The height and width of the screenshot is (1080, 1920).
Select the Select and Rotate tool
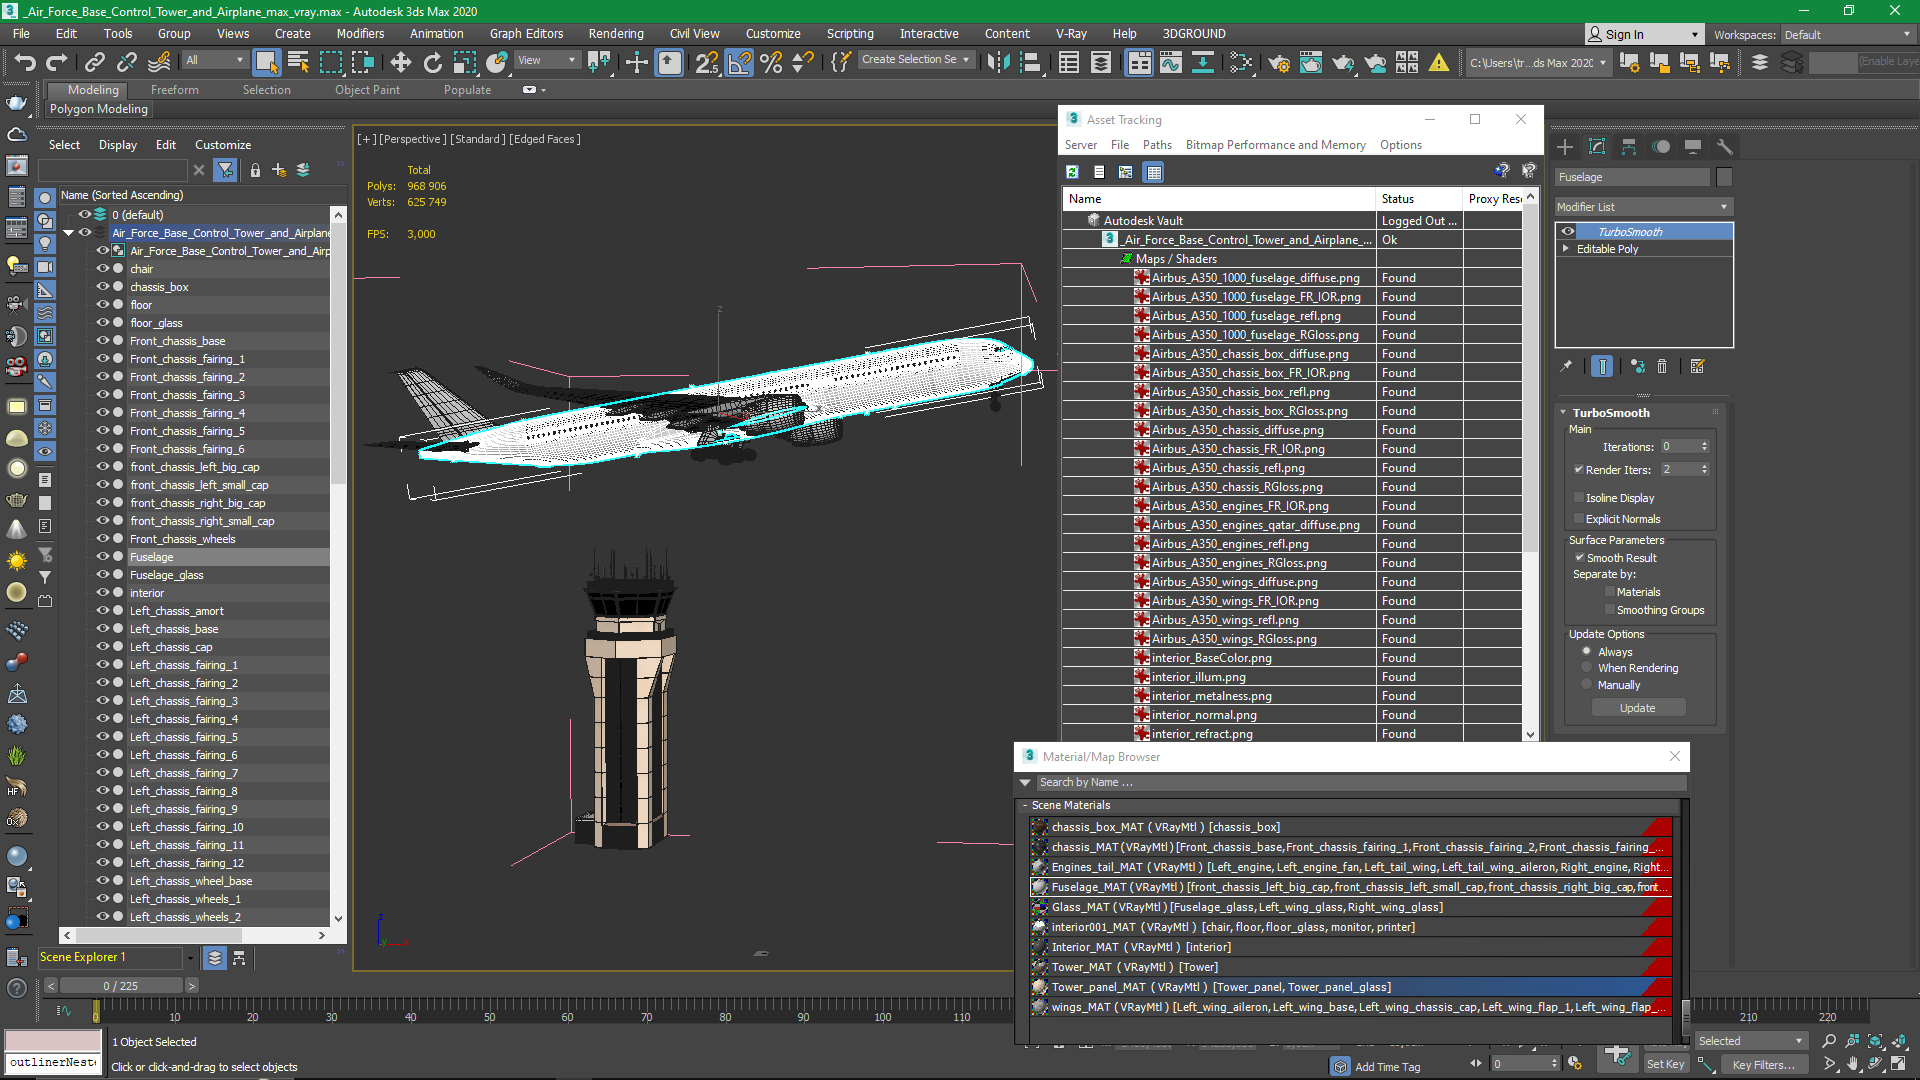(432, 62)
